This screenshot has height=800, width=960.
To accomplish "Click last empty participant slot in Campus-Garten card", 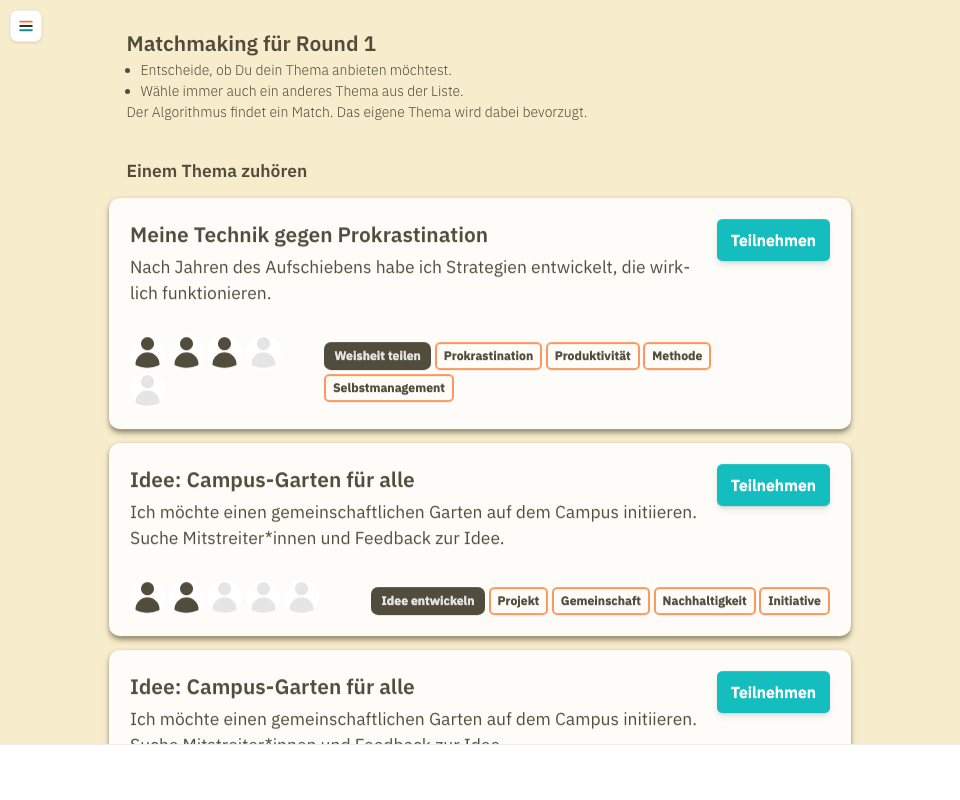I will (301, 597).
